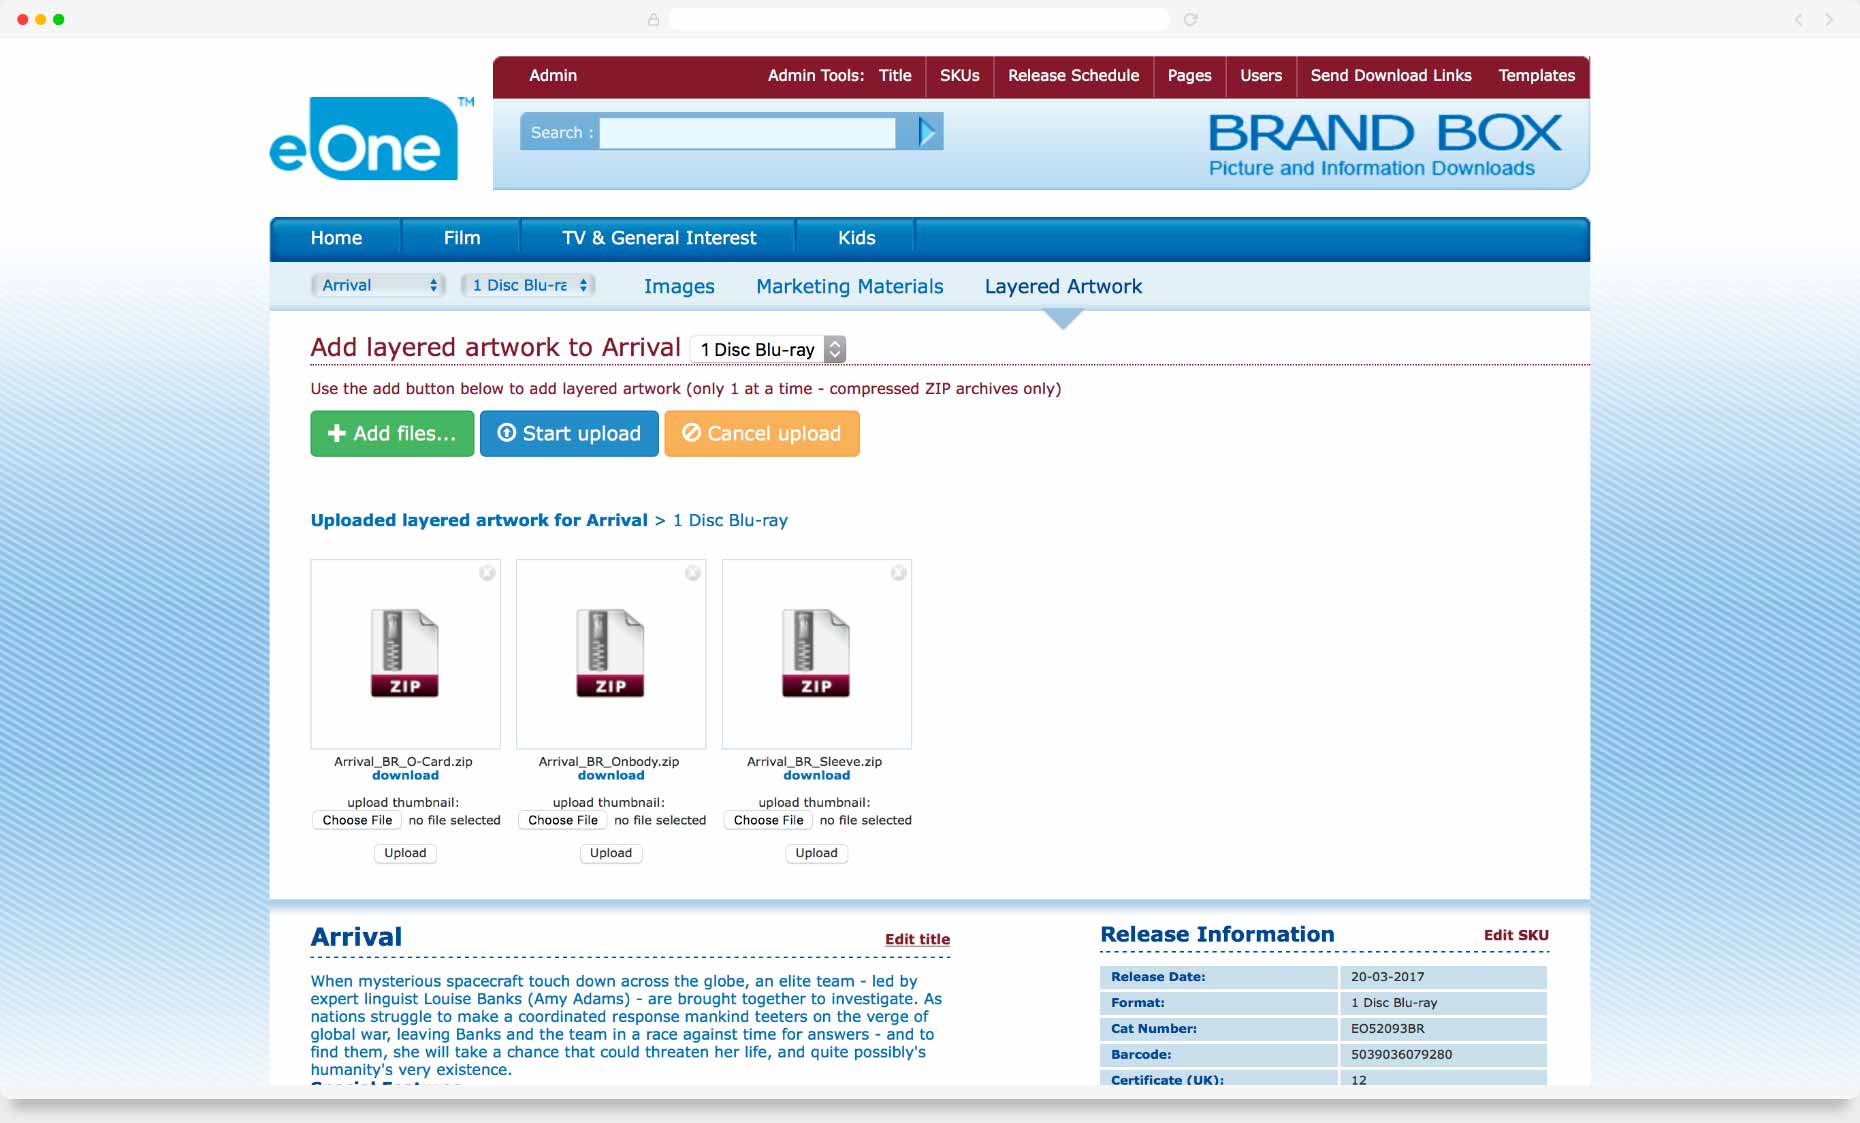Download Arrival_BR_O-Card.zip

(405, 775)
